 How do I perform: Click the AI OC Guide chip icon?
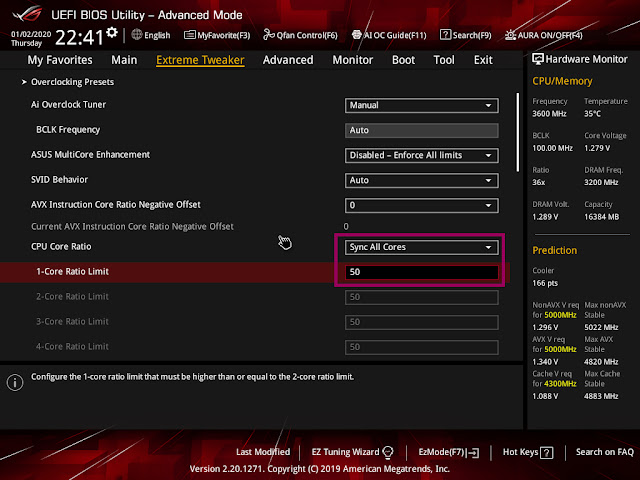356,35
